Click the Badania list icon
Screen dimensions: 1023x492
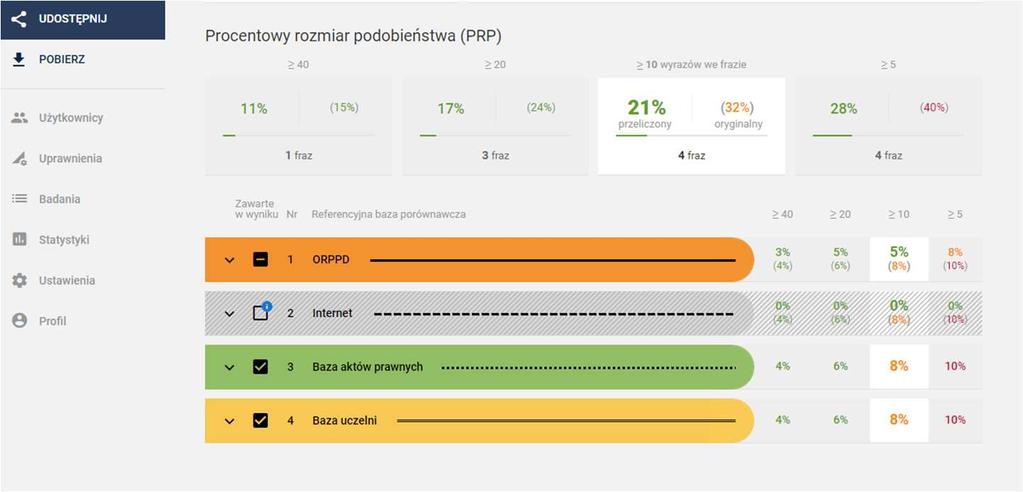tap(20, 199)
